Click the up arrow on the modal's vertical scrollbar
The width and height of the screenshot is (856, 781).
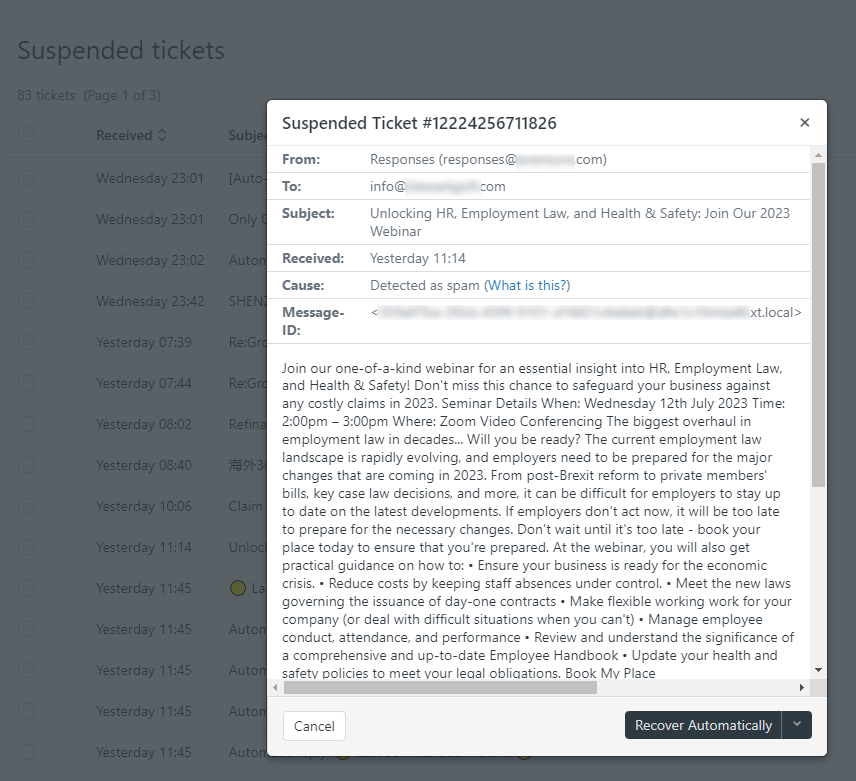pyautogui.click(x=817, y=155)
